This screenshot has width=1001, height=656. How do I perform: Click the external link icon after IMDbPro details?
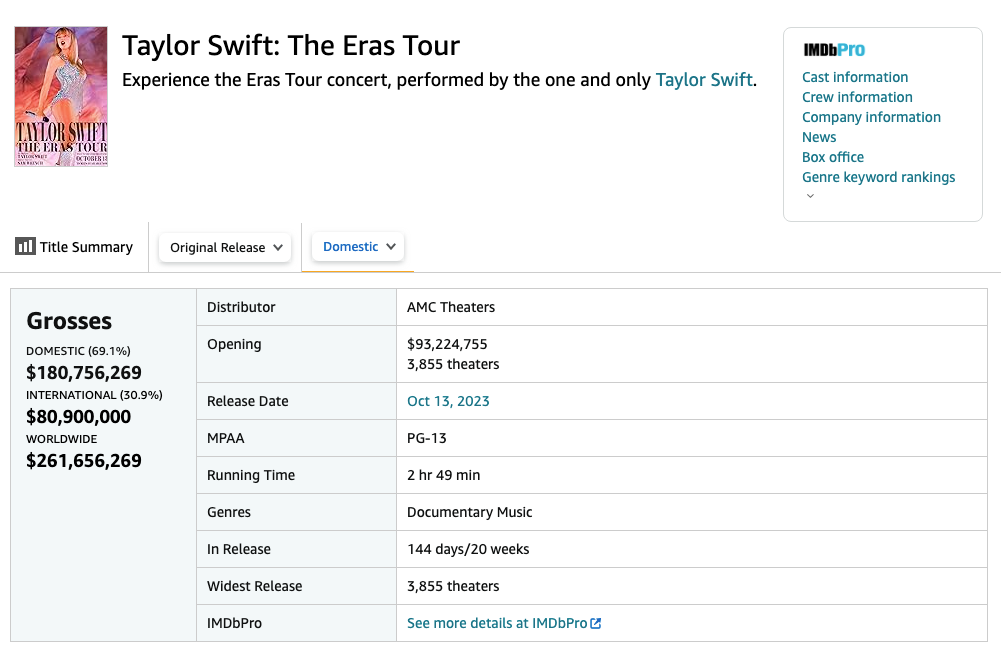596,623
